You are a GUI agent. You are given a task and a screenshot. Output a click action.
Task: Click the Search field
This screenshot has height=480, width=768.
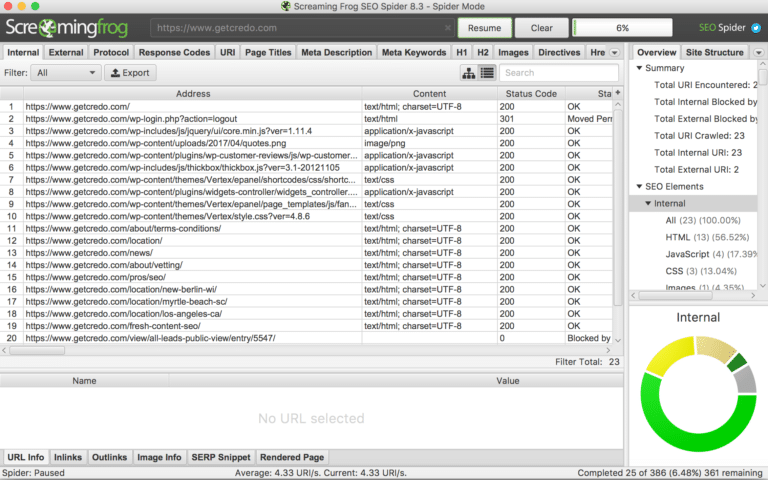559,73
